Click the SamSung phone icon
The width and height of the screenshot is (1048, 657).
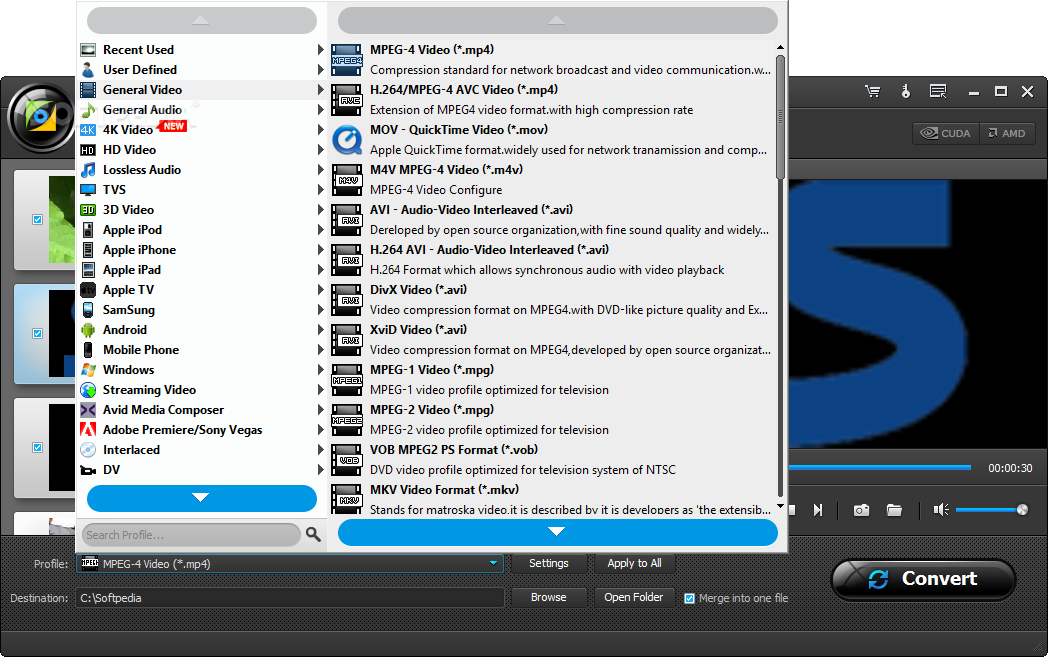click(88, 310)
